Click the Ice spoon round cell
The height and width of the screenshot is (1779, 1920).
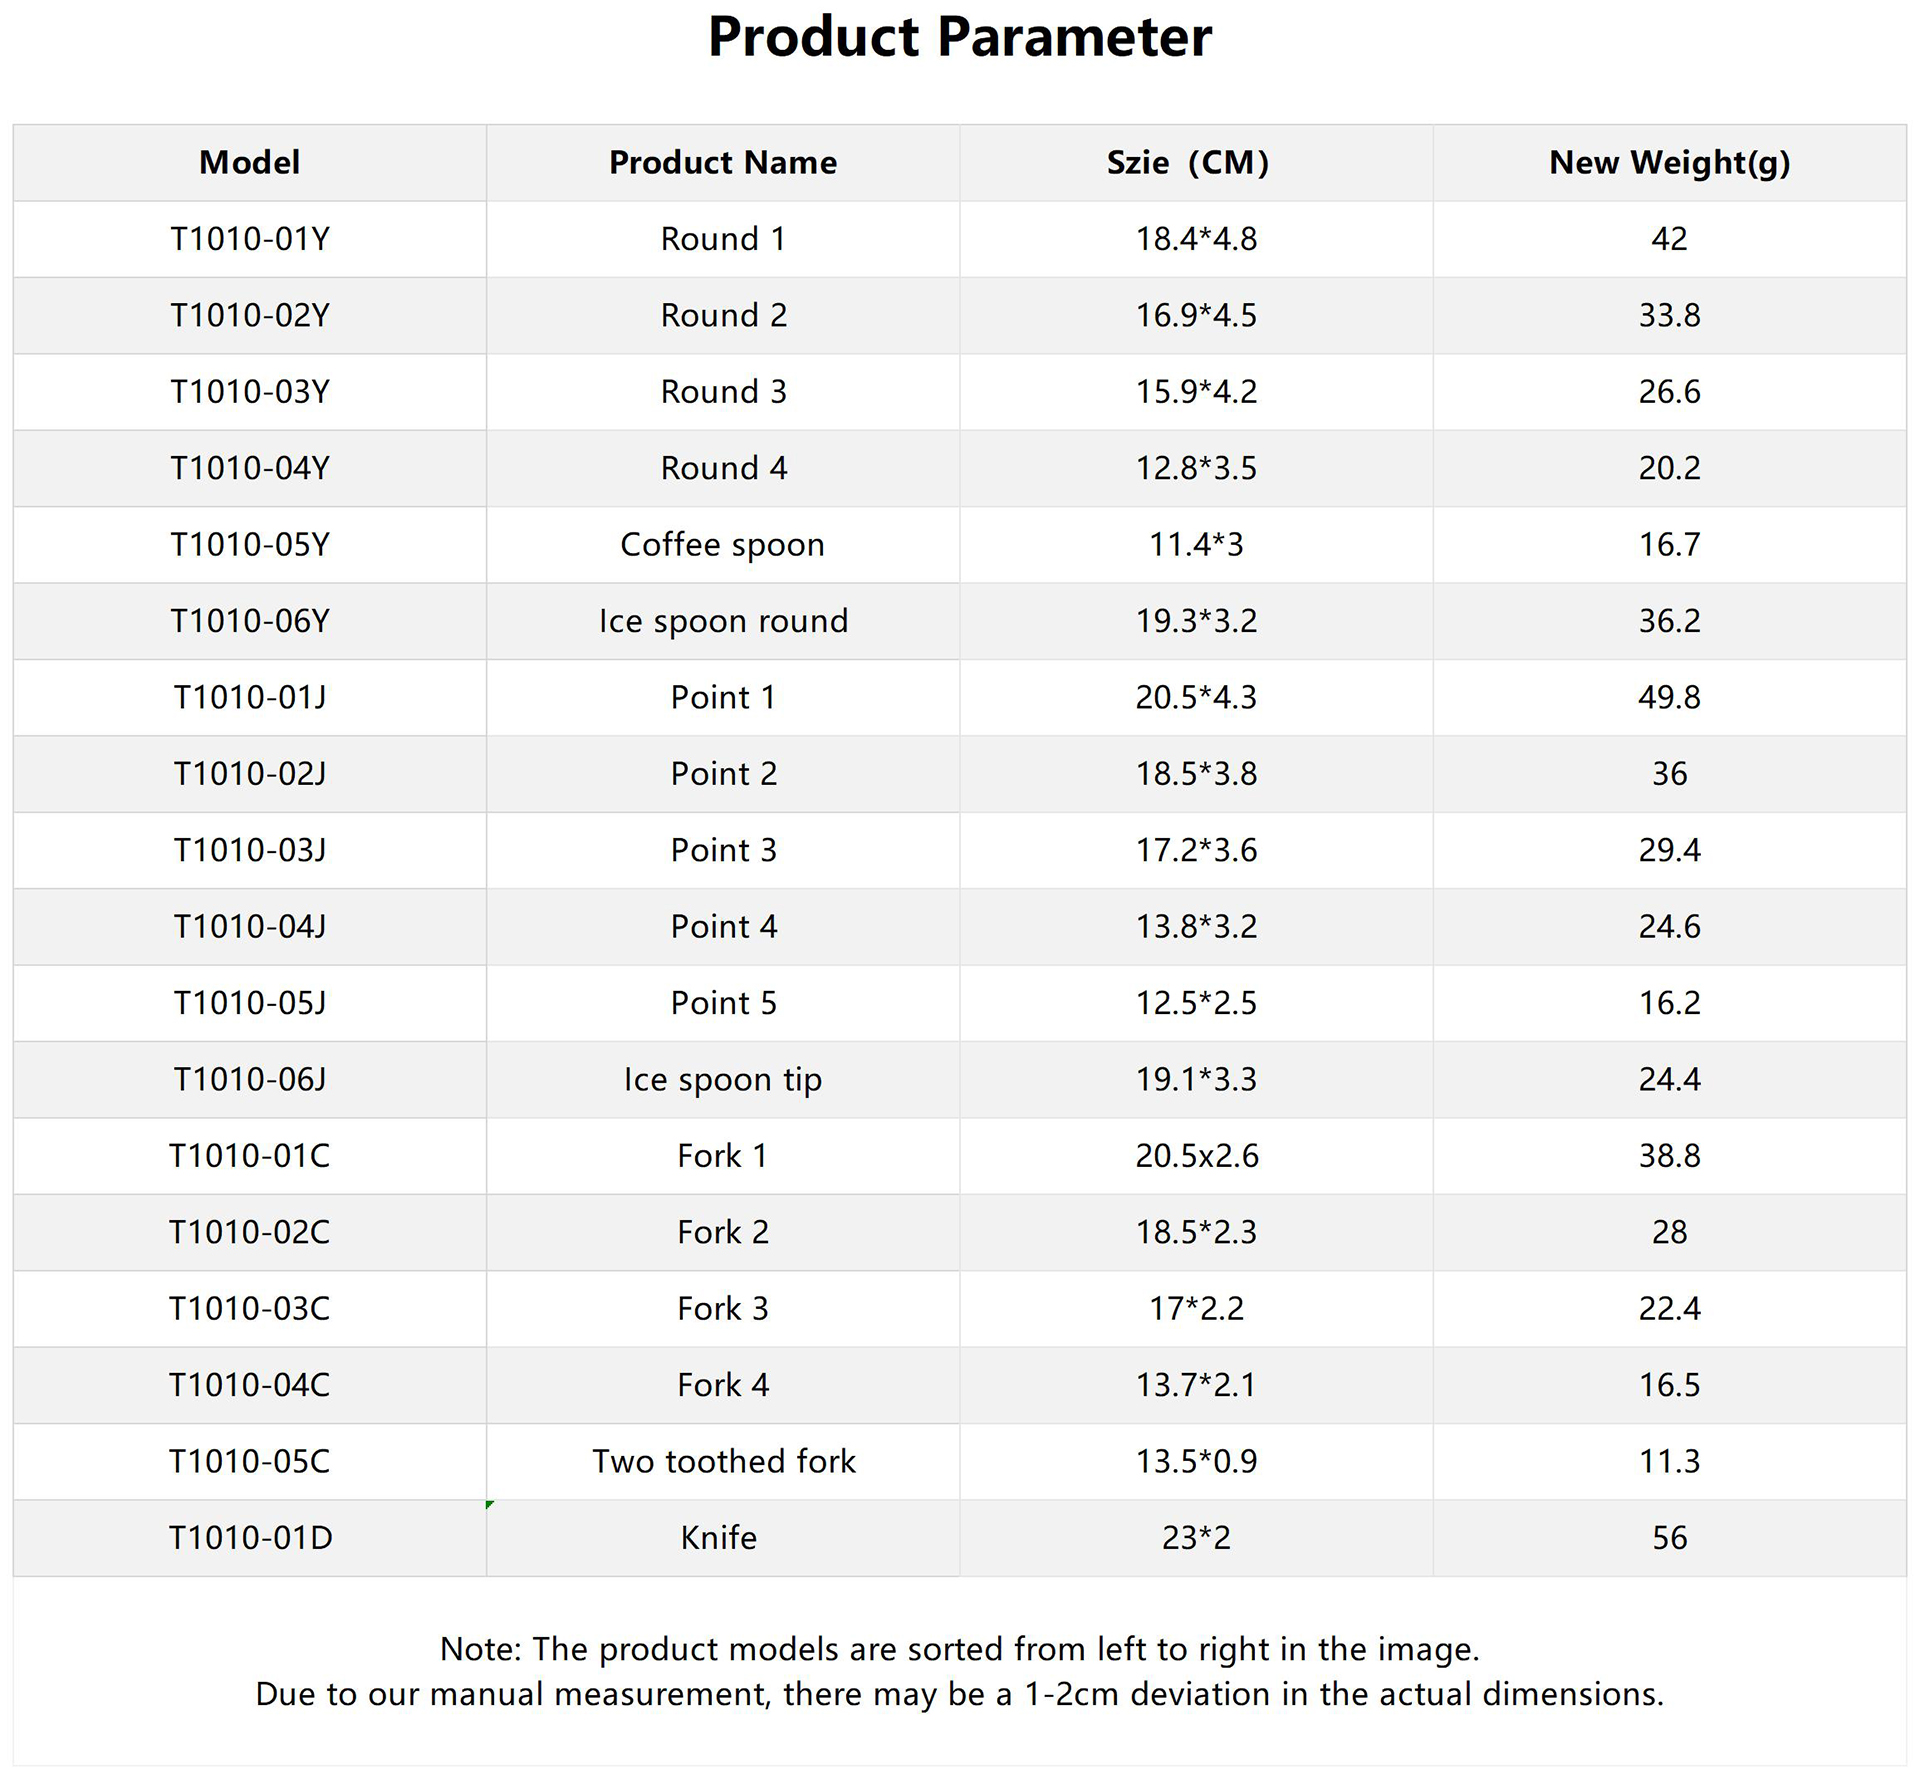click(x=722, y=621)
